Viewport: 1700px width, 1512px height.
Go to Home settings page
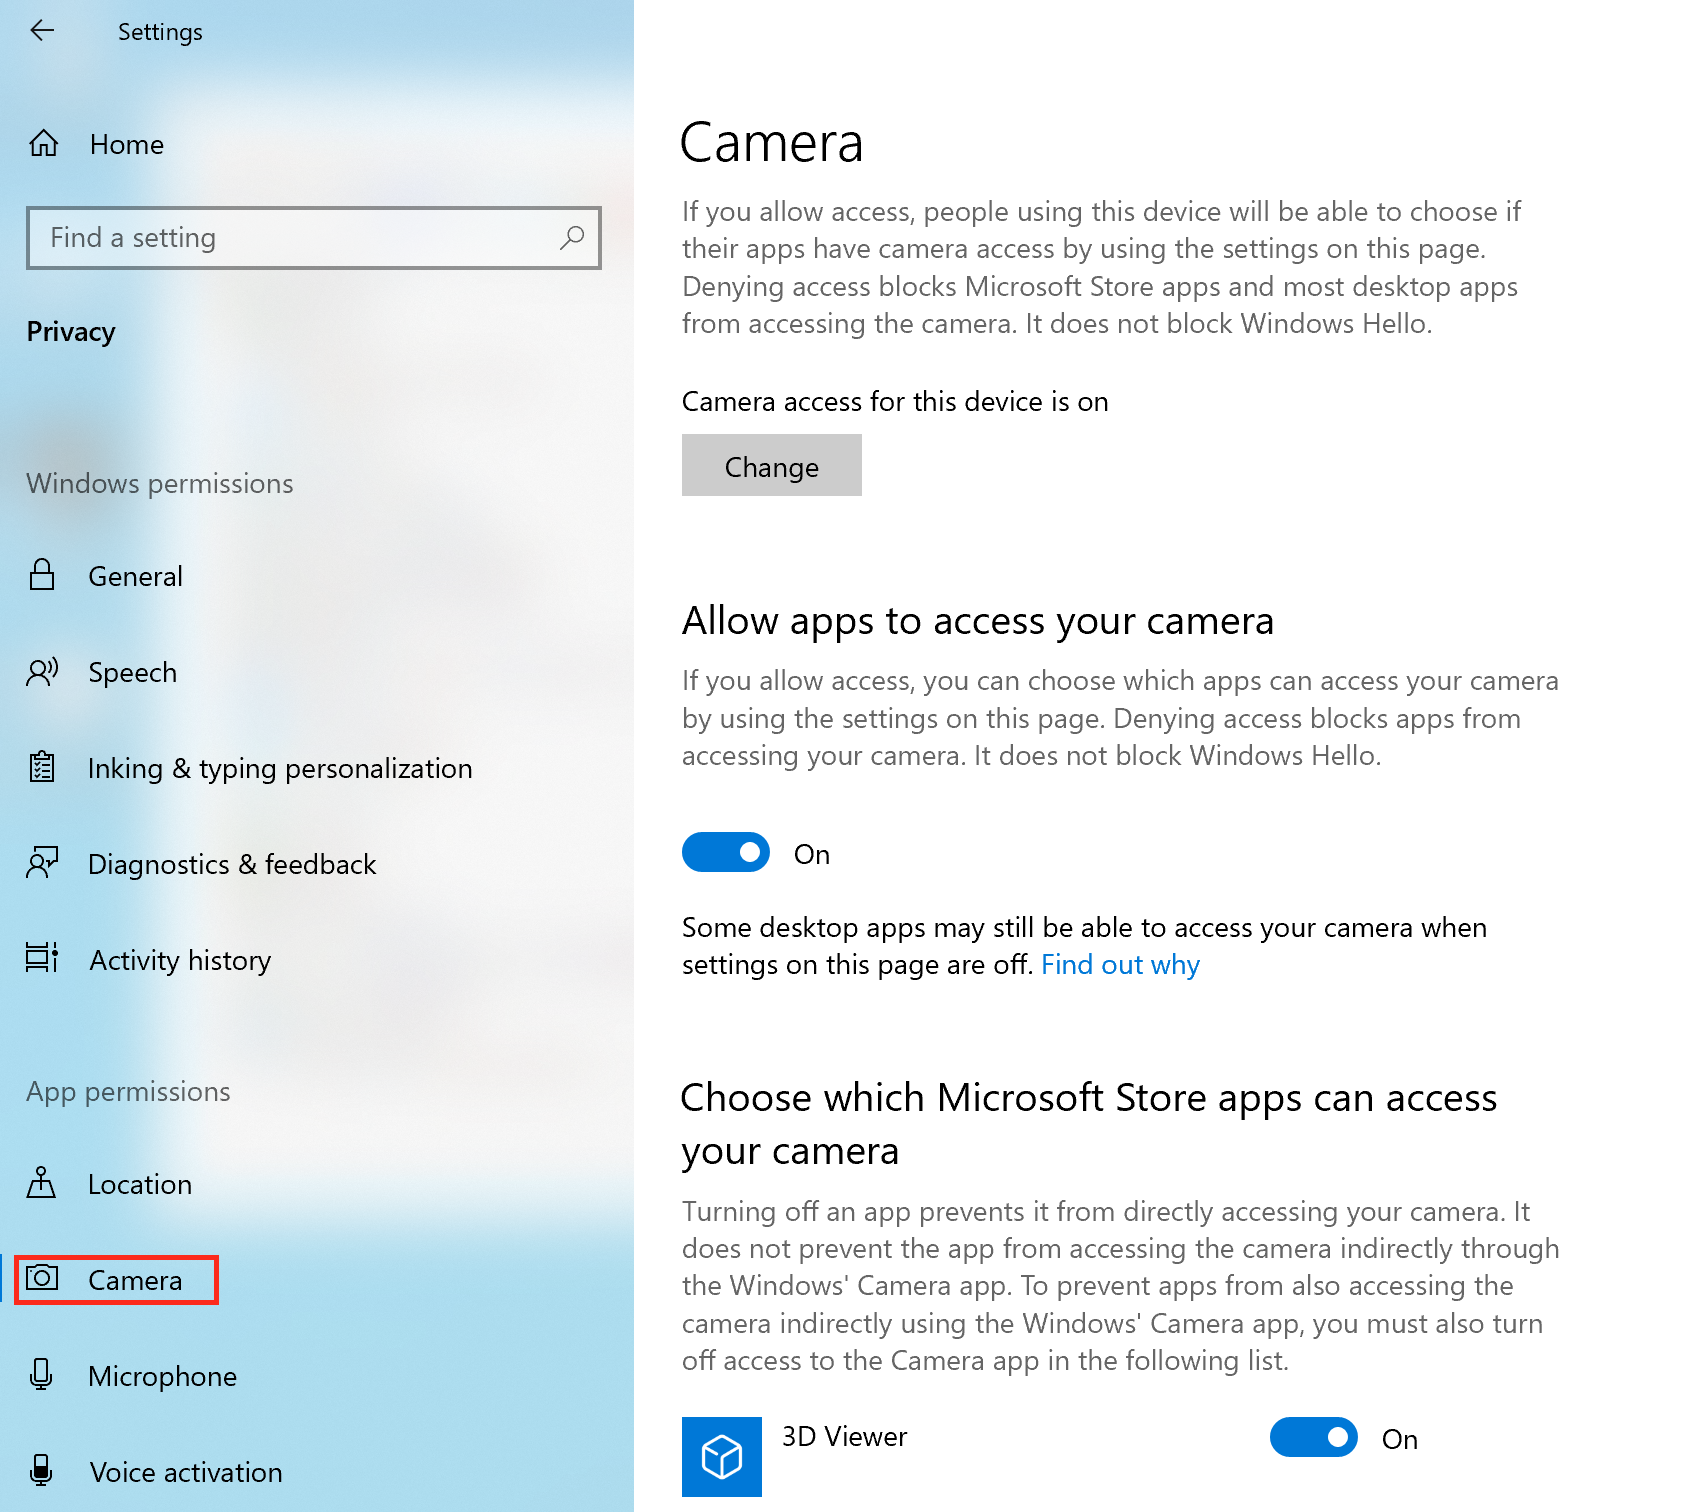(127, 144)
